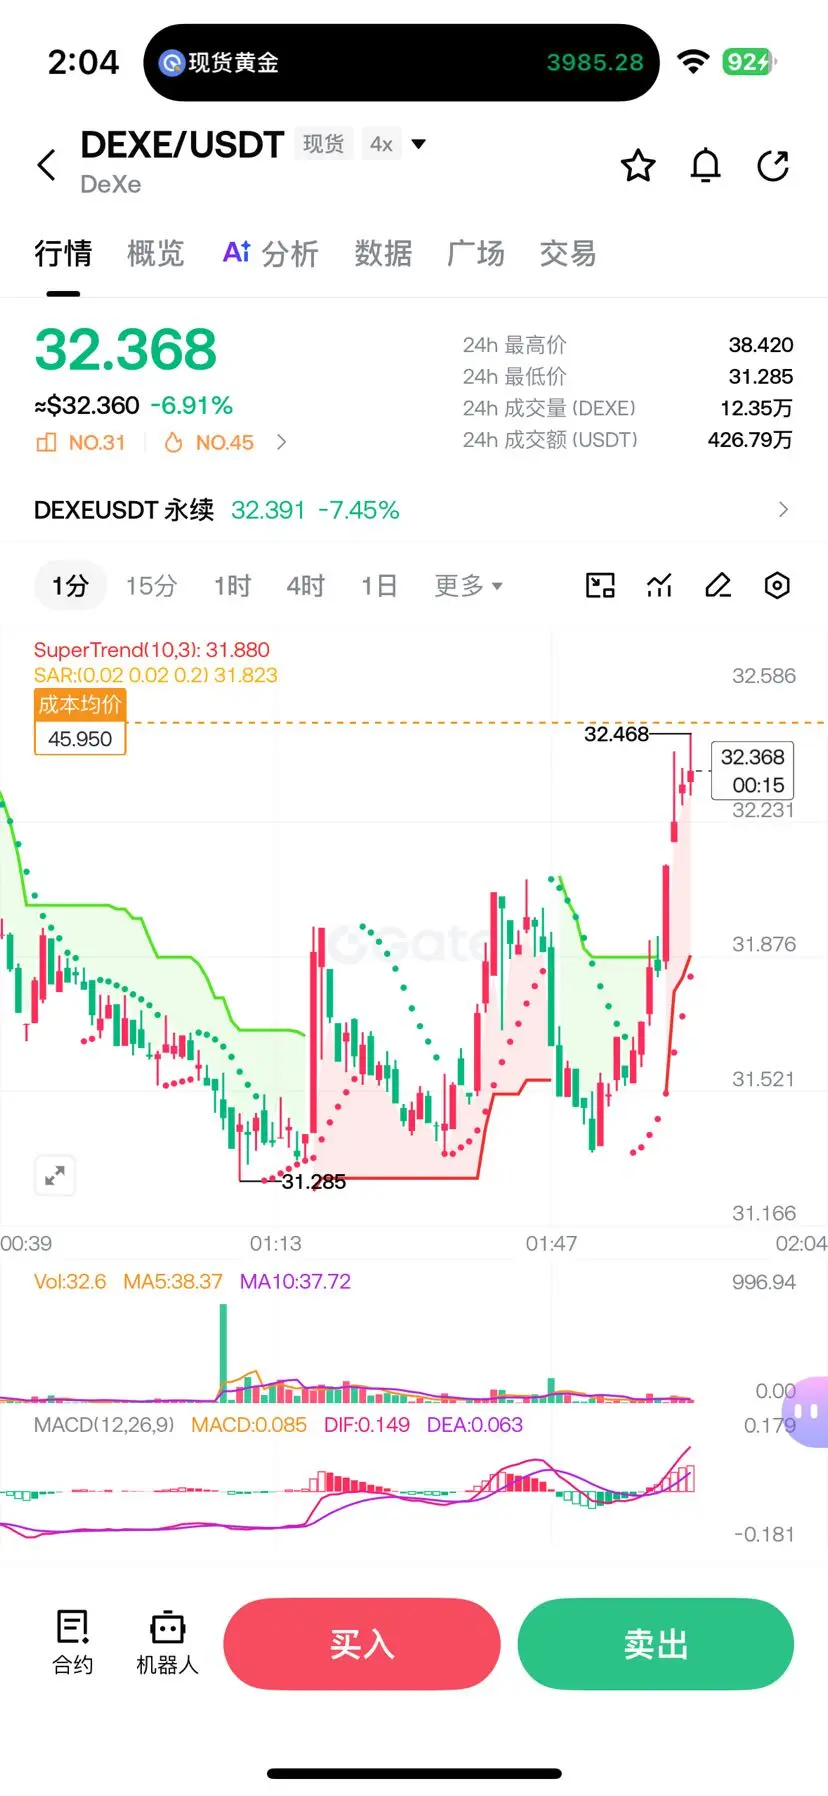The width and height of the screenshot is (828, 1796).
Task: Expand the 更多 timeframe dropdown
Action: (x=468, y=586)
